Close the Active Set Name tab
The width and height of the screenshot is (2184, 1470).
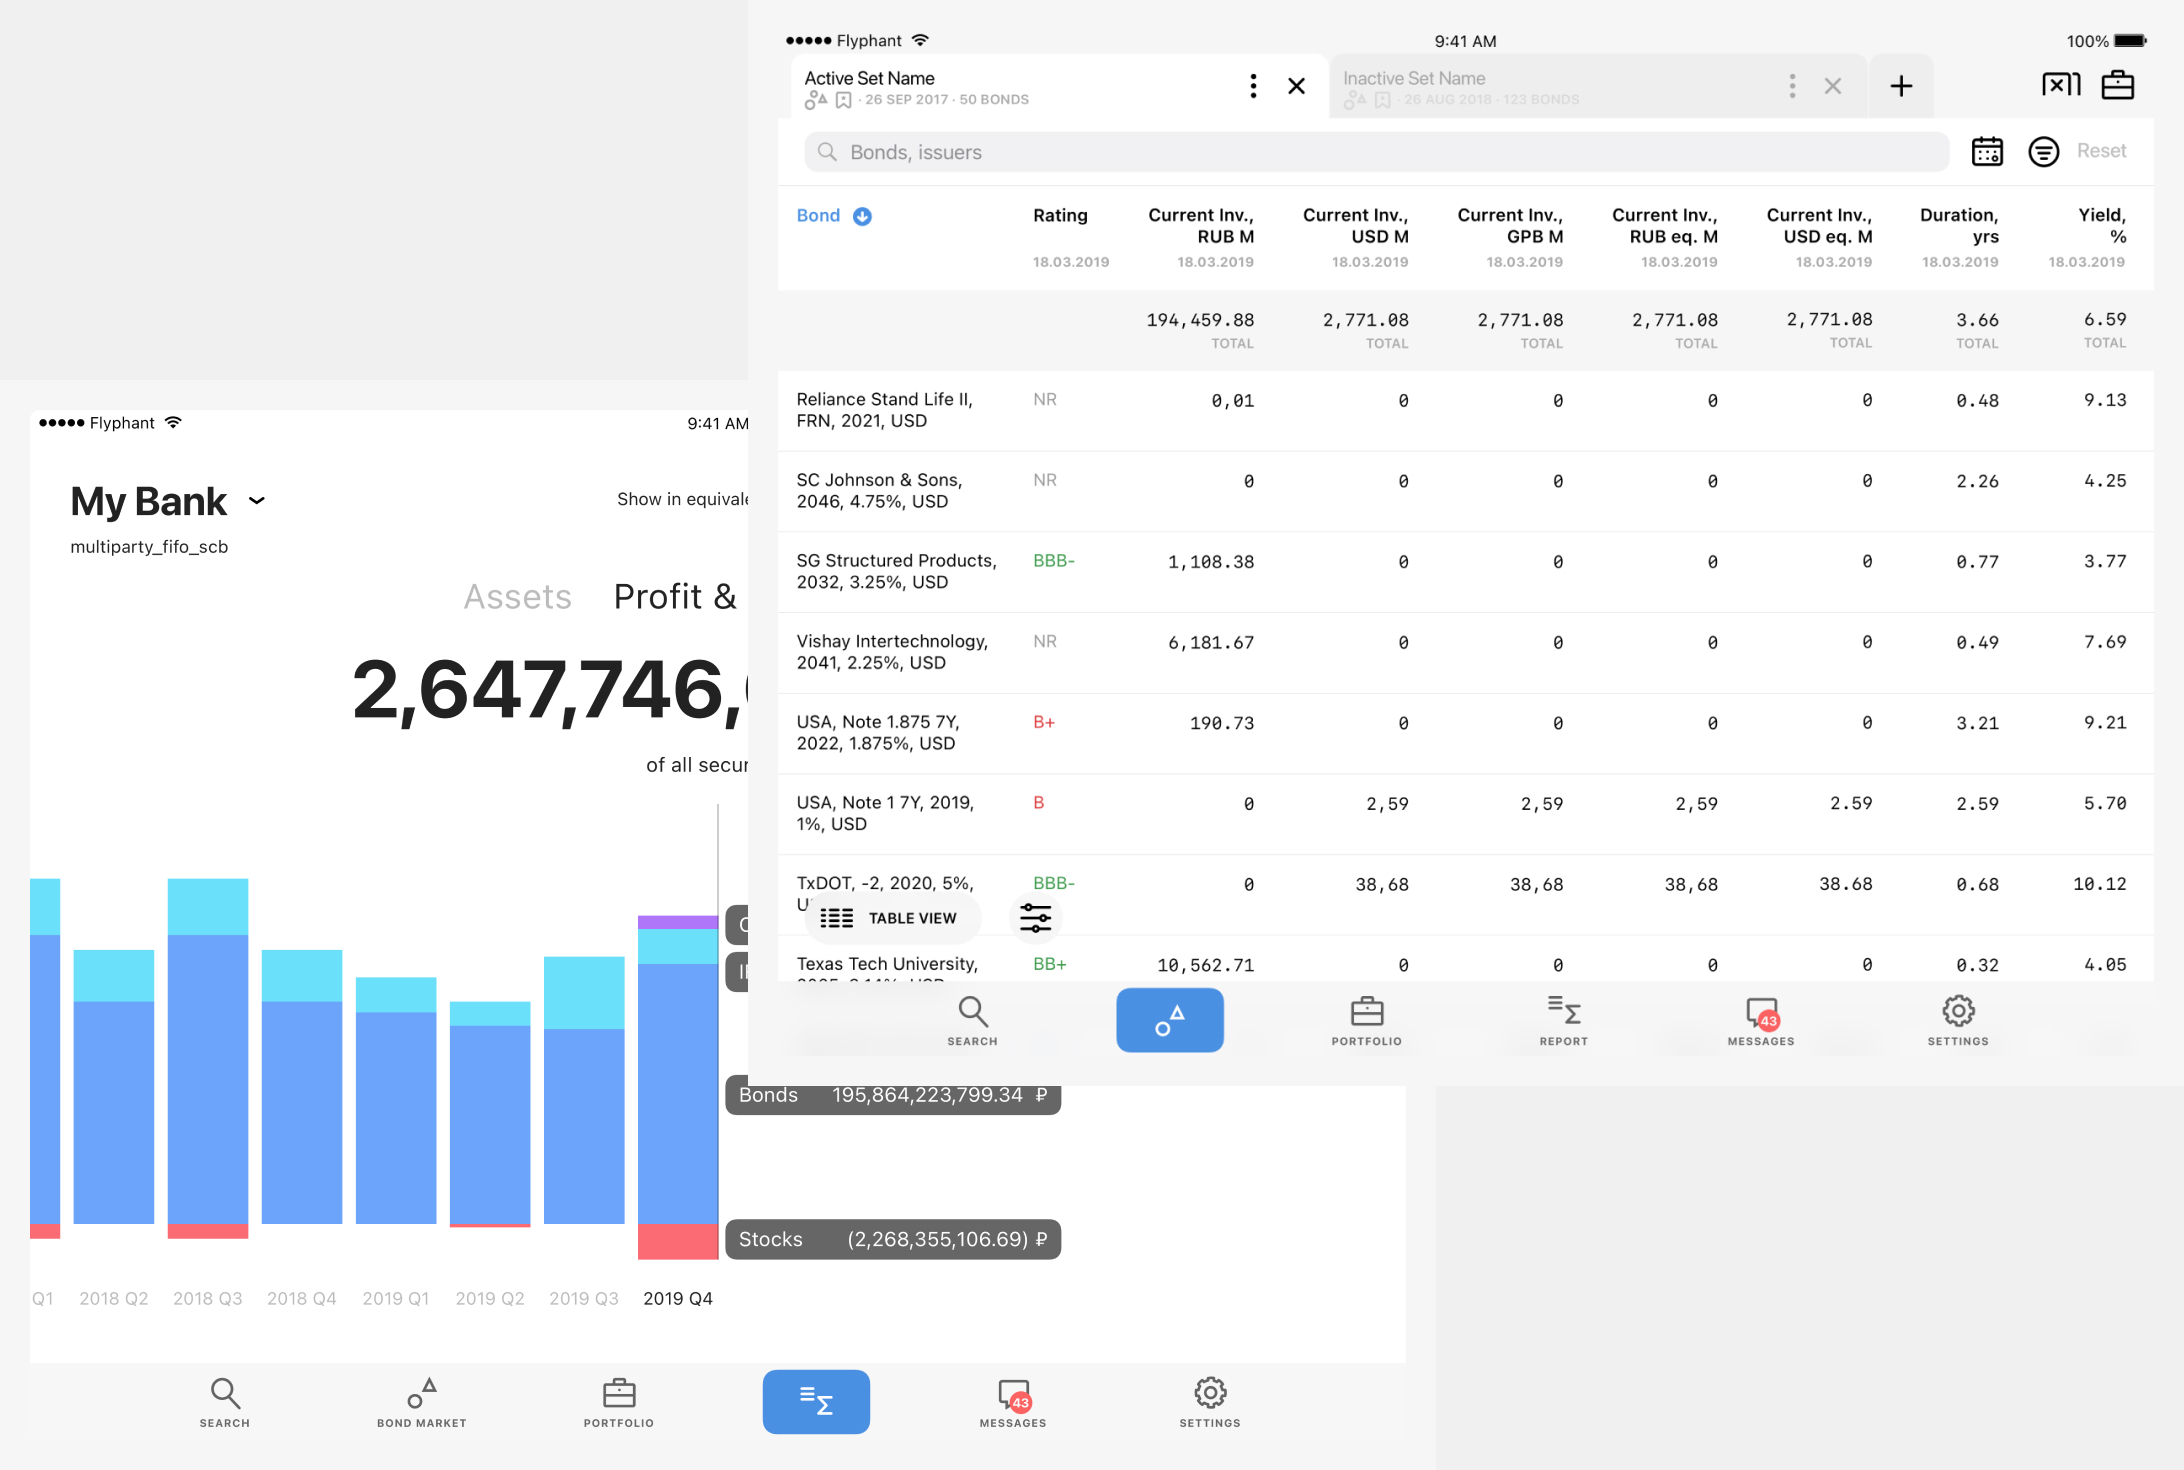tap(1296, 86)
